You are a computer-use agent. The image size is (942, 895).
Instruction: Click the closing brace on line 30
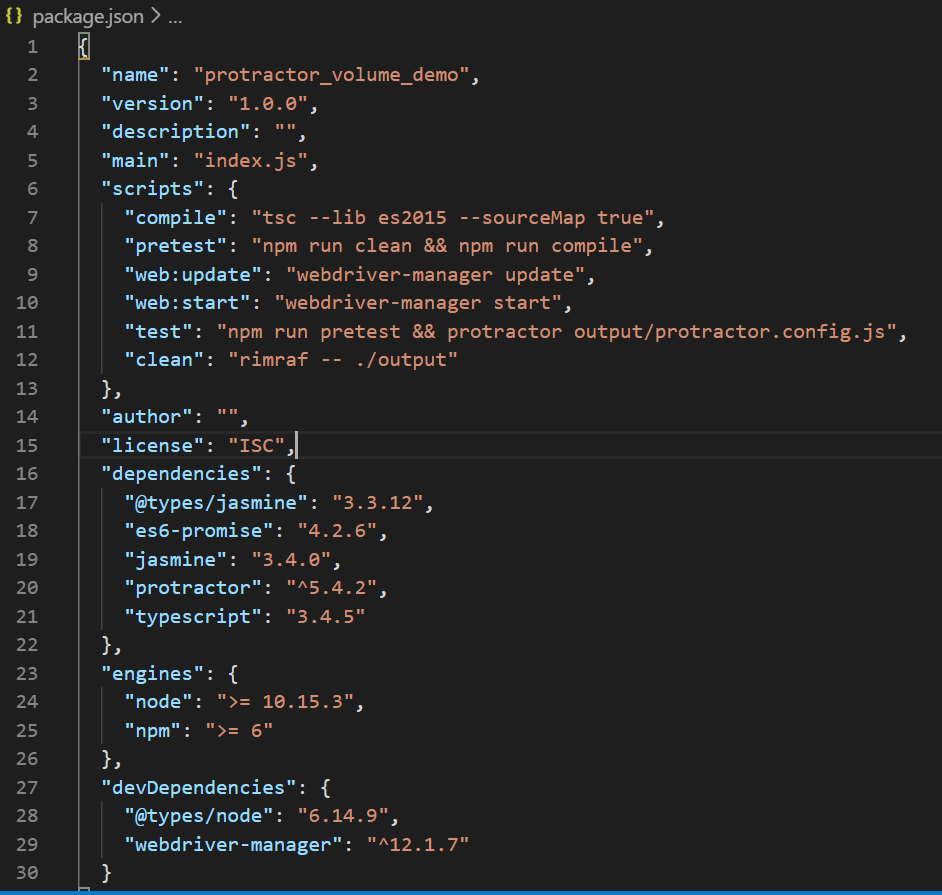click(x=107, y=872)
